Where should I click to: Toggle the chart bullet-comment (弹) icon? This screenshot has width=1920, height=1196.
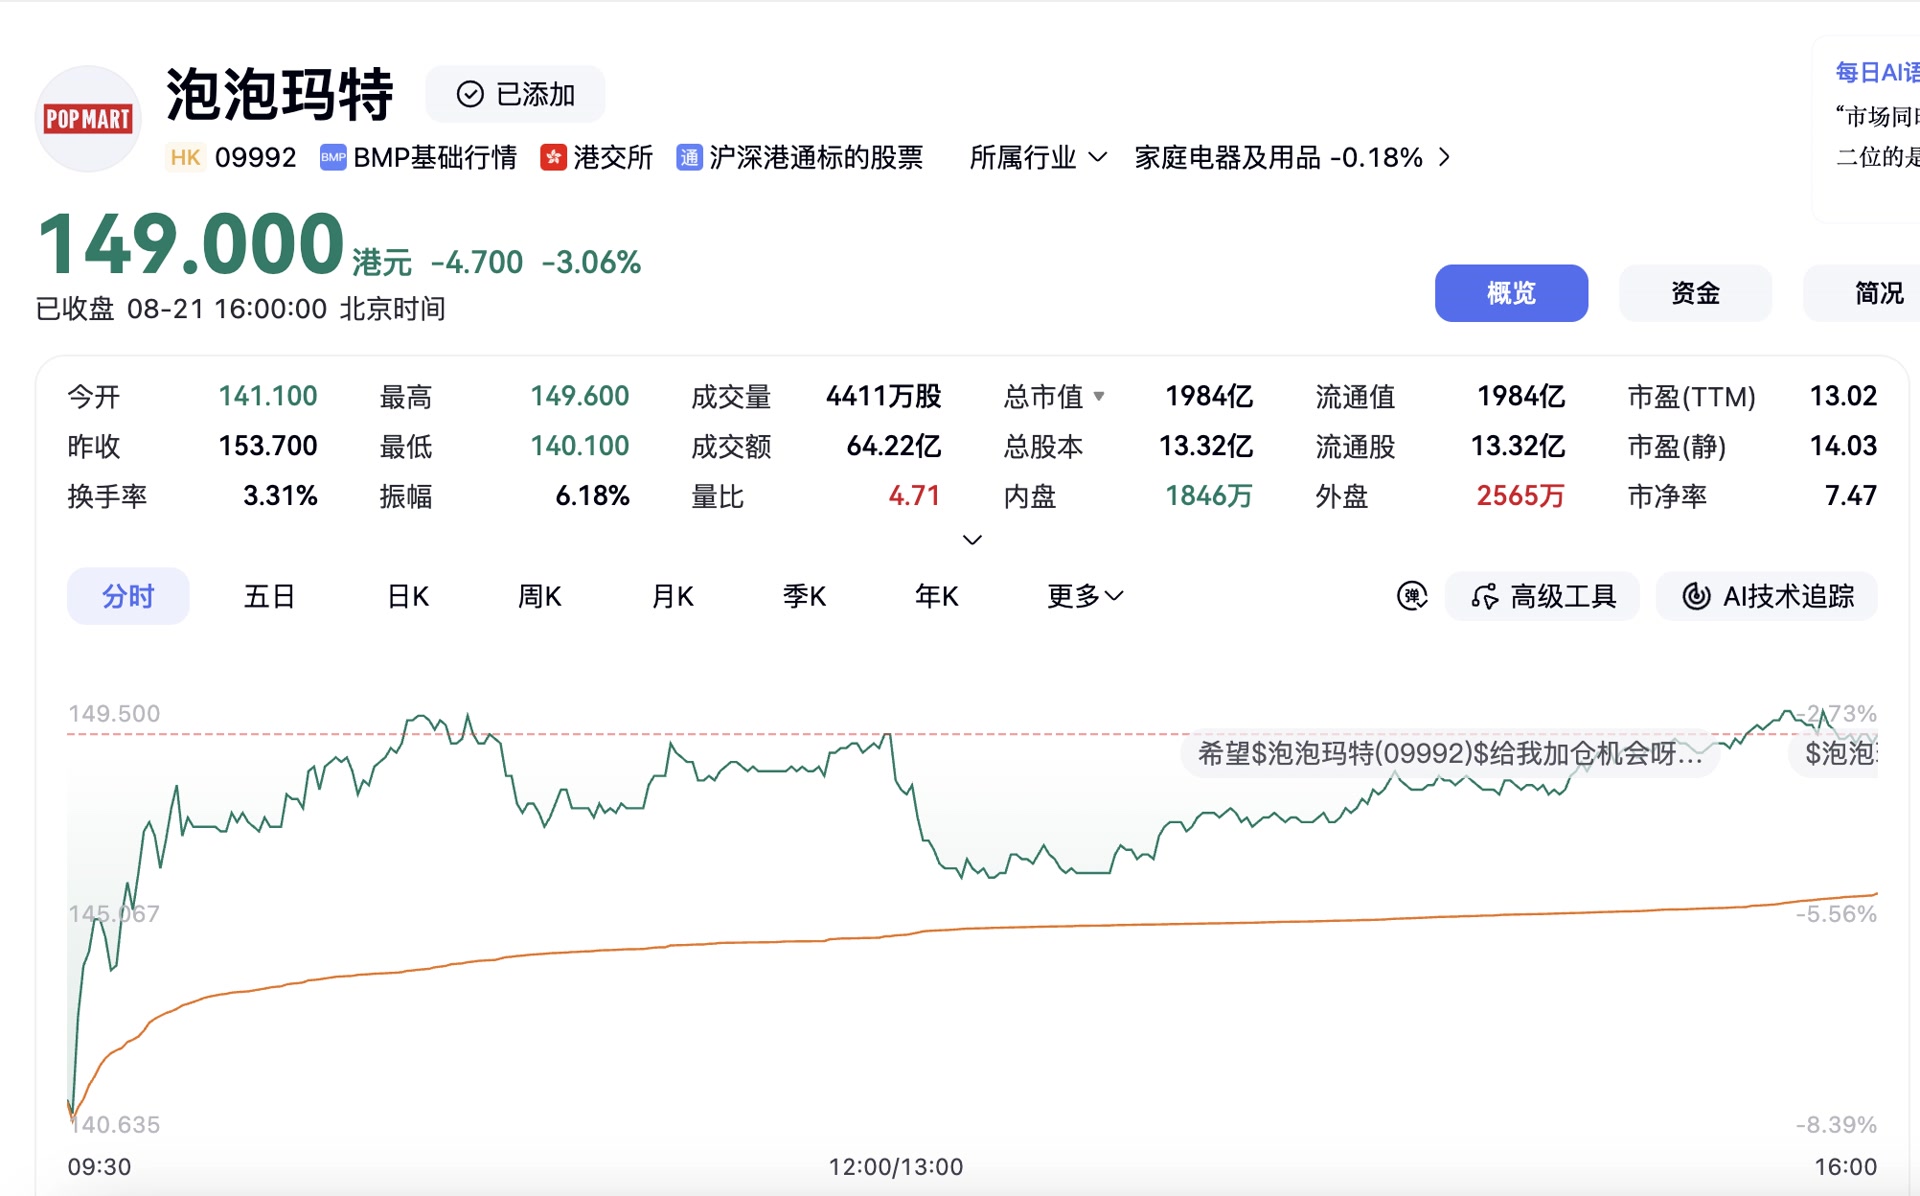point(1412,596)
